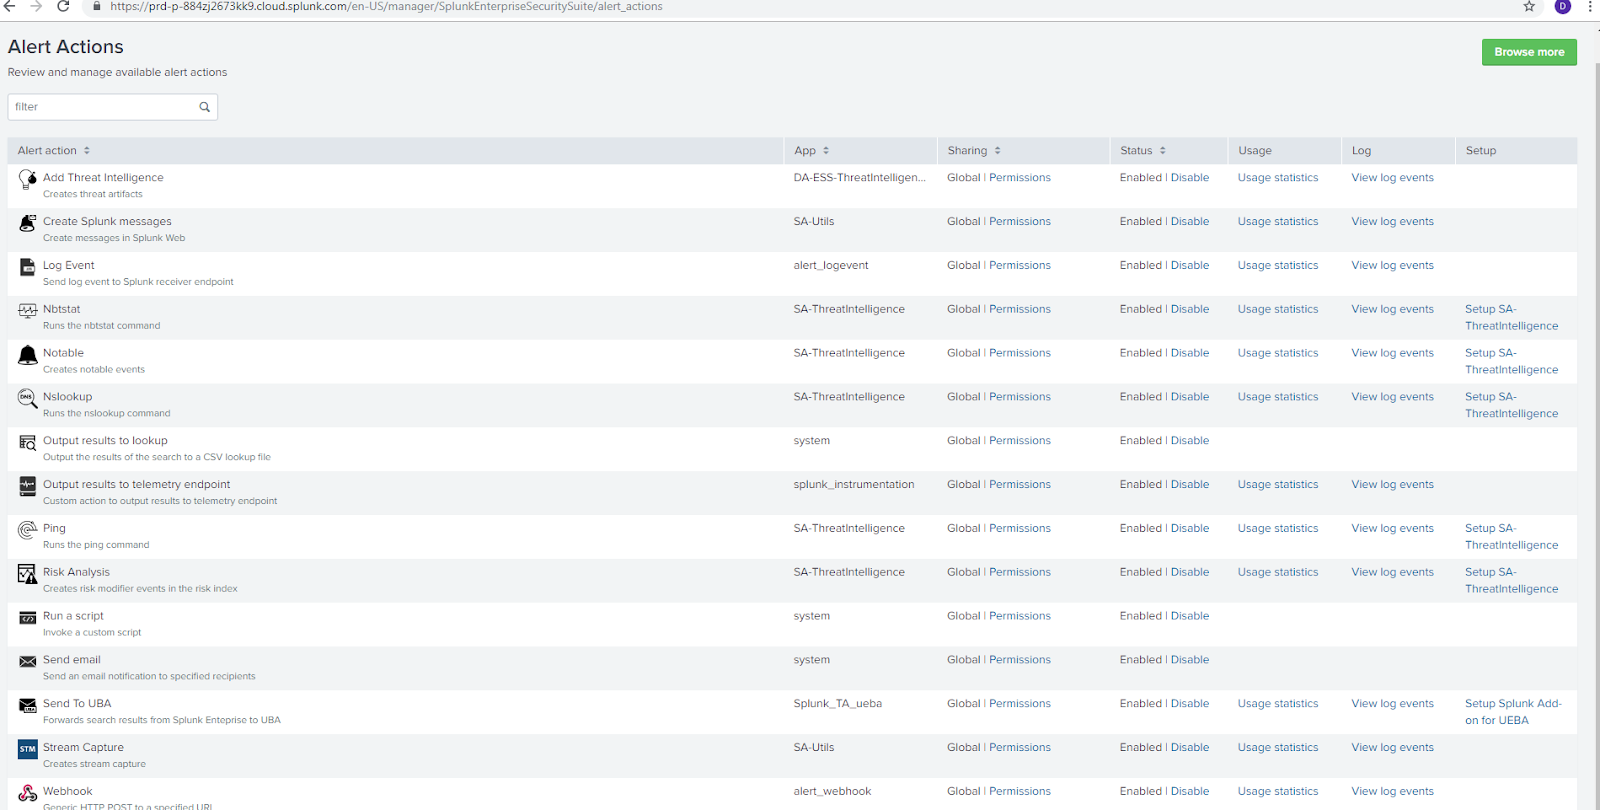
Task: Click the Send To UBA icon
Action: pos(28,706)
